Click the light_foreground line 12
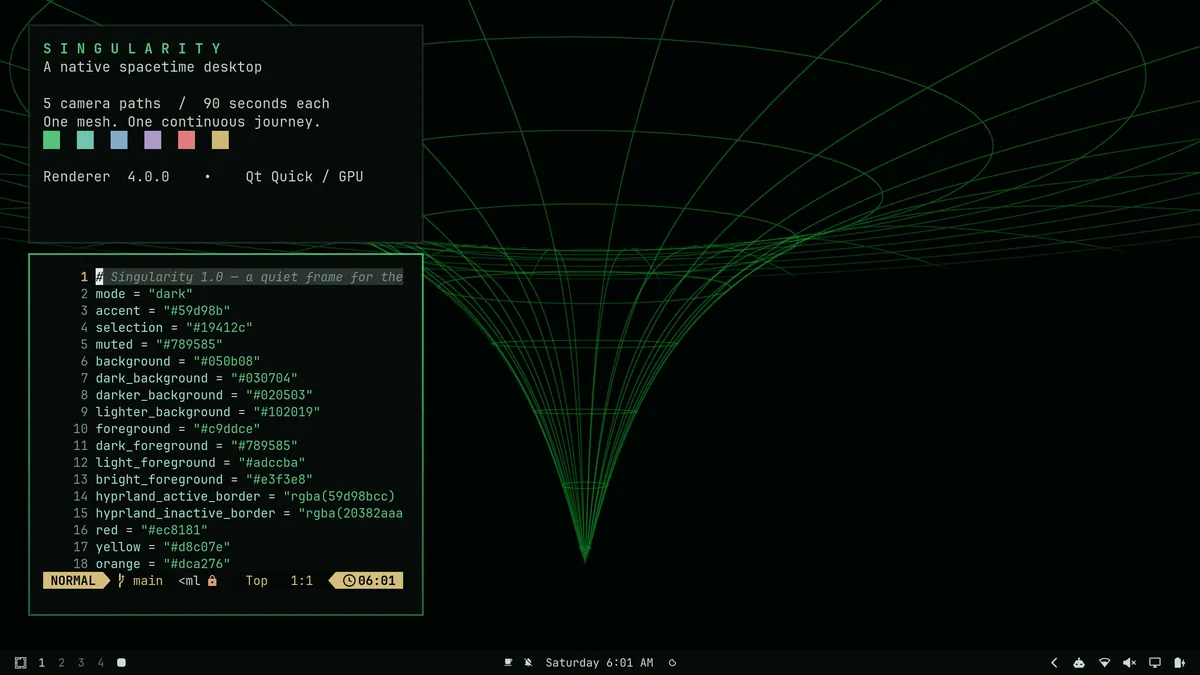 coord(201,463)
